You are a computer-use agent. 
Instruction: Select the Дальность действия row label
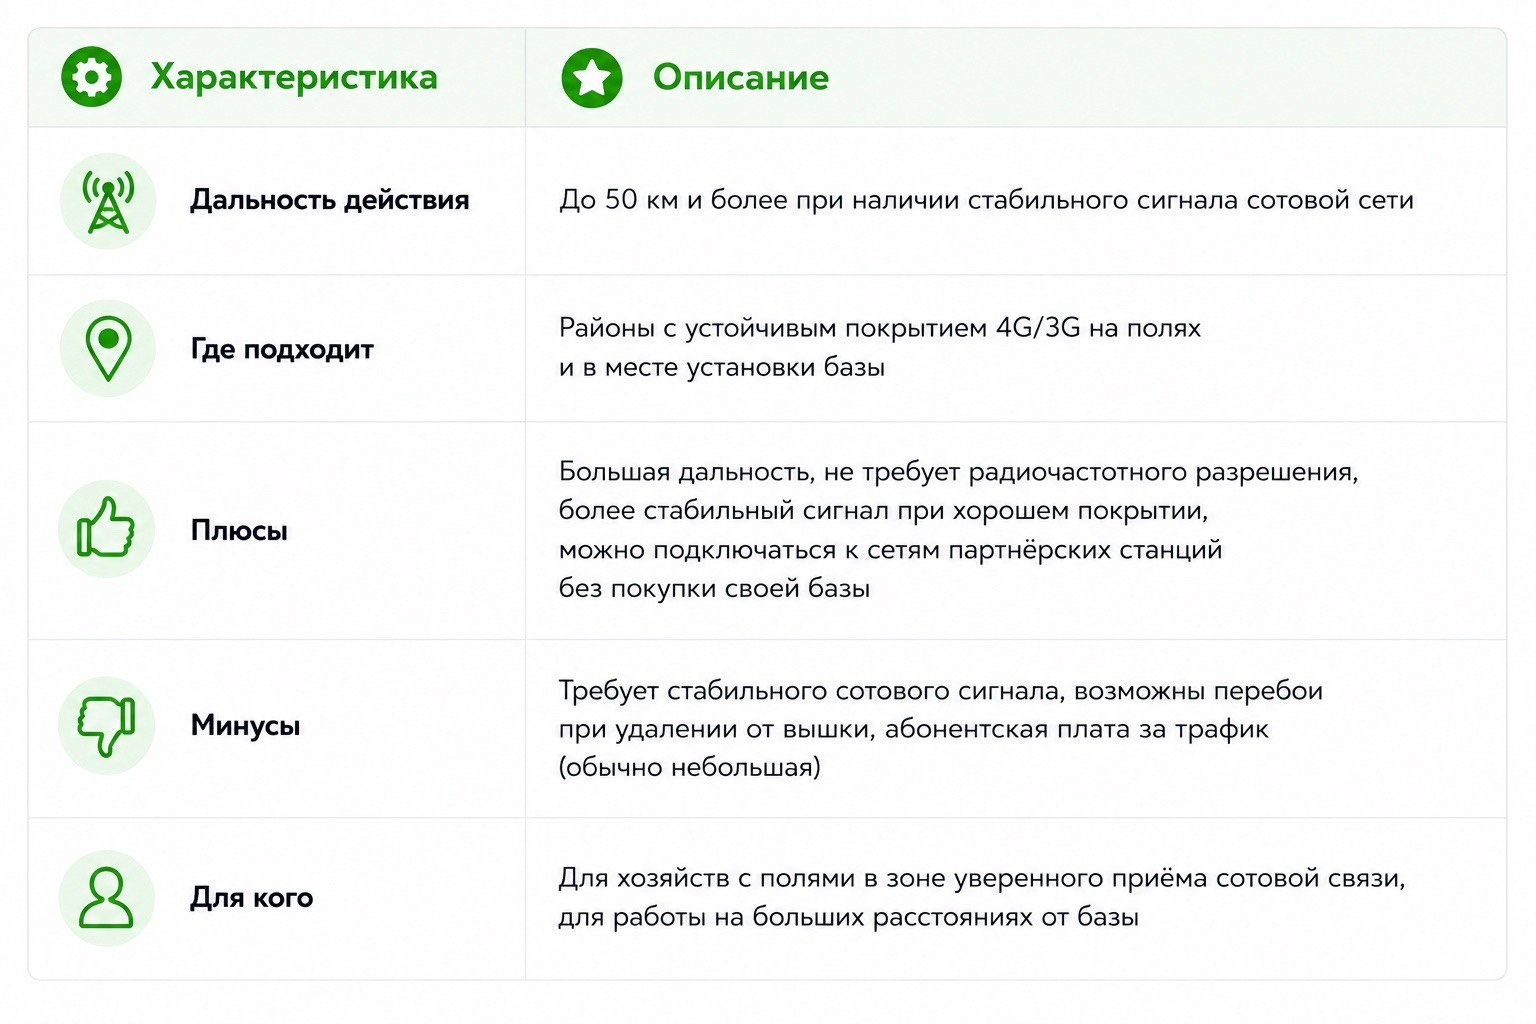coord(330,200)
